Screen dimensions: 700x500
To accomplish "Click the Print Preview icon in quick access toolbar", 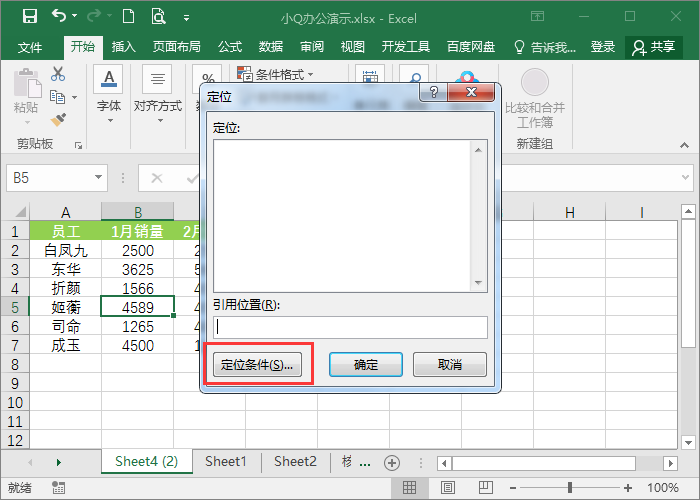I will (158, 17).
